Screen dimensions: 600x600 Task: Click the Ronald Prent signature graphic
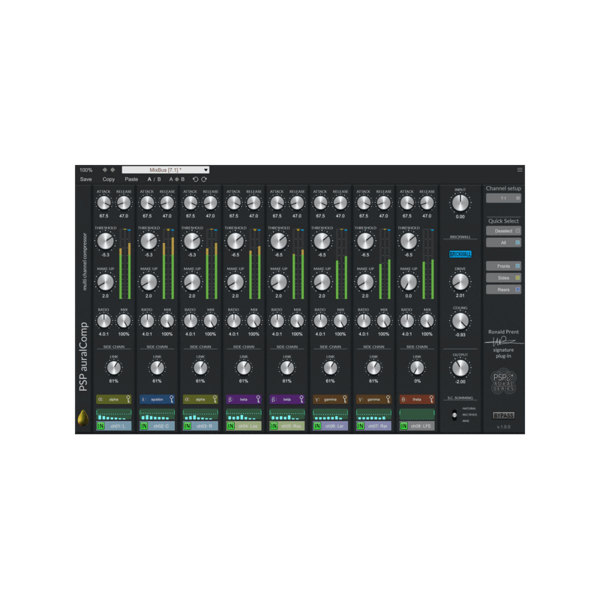point(504,341)
